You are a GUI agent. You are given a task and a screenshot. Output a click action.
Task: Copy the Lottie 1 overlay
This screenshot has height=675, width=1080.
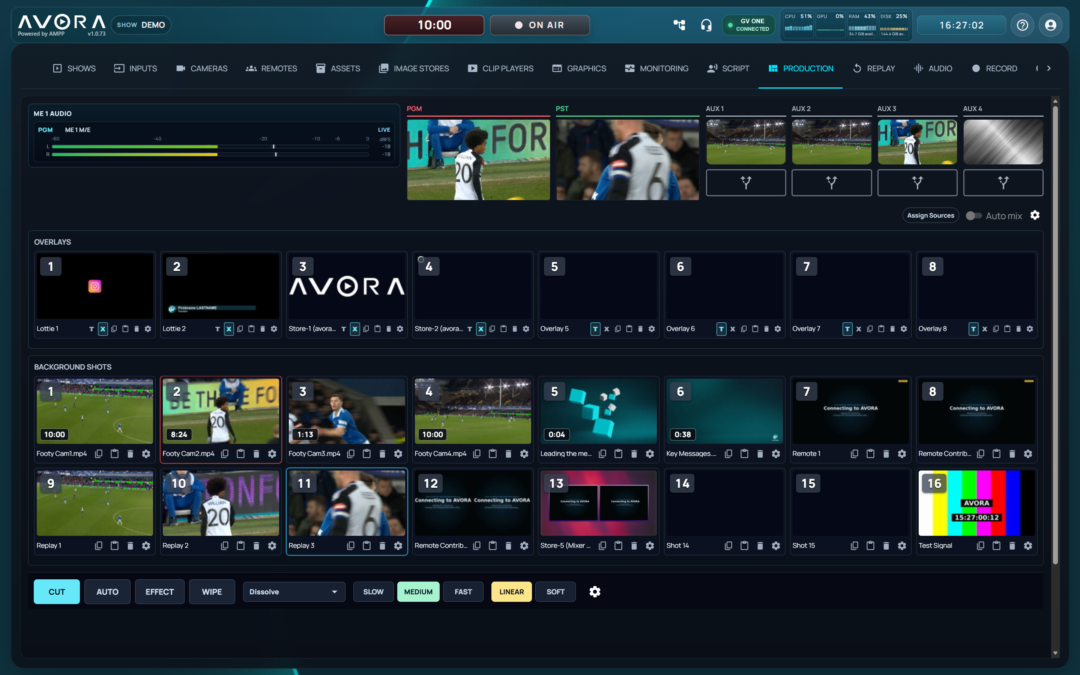(114, 329)
